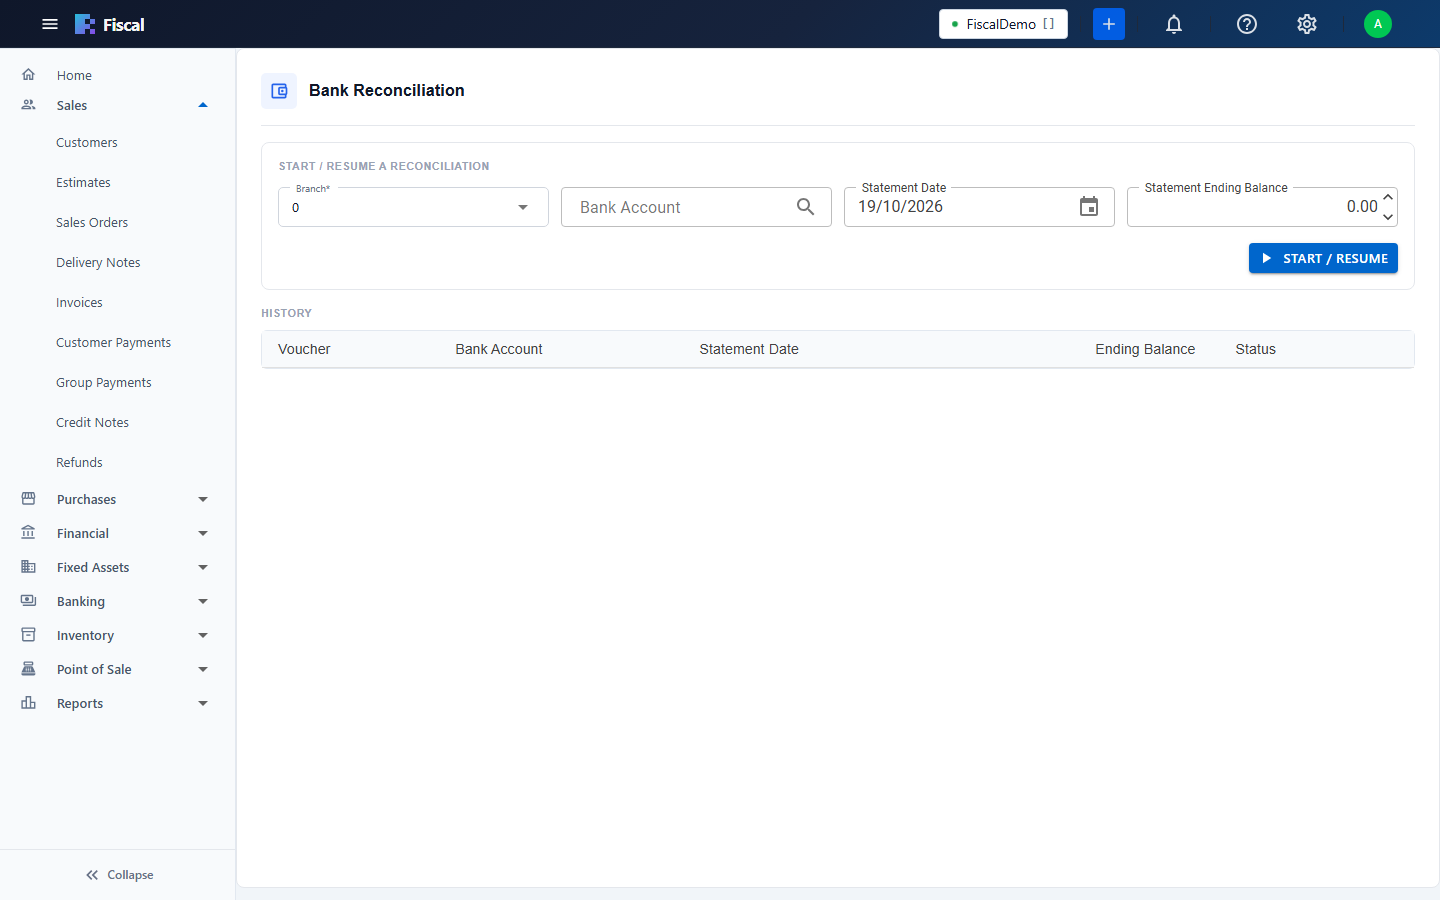Open Credit Notes in the sidebar
Screen dimensions: 1440x900
[x=92, y=423]
